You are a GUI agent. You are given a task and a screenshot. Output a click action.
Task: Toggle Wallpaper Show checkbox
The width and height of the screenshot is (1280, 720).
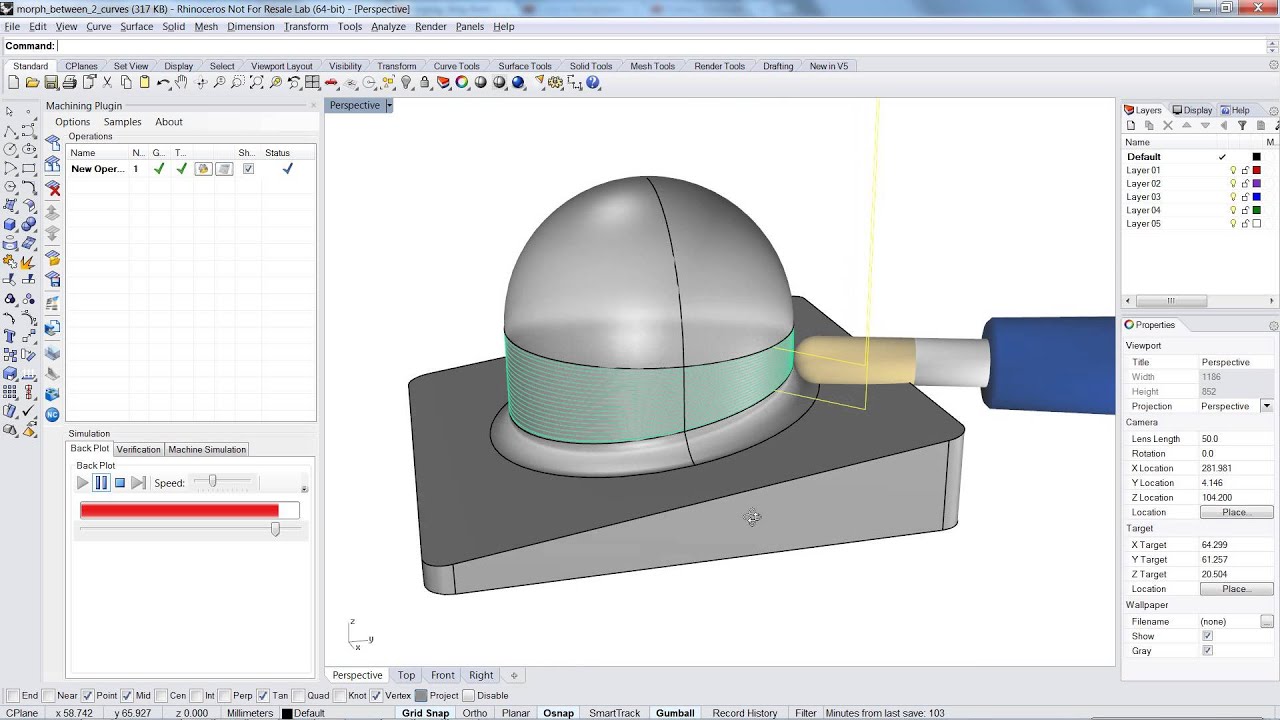pyautogui.click(x=1207, y=636)
